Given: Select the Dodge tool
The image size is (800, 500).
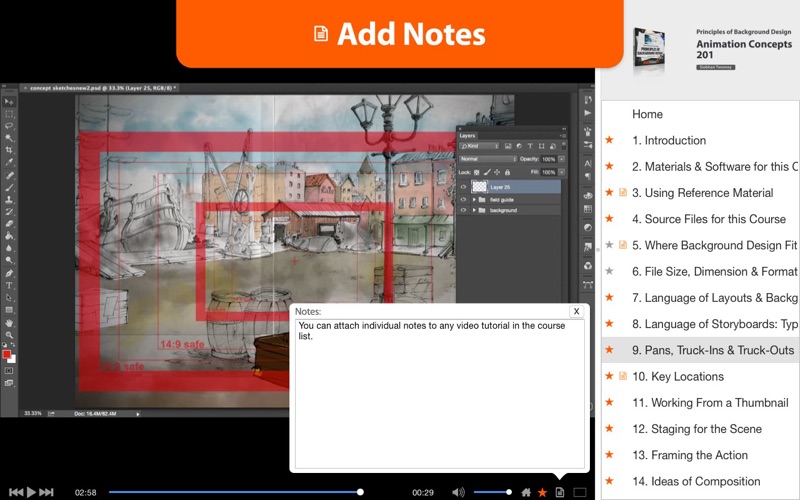Looking at the screenshot, I should [9, 260].
